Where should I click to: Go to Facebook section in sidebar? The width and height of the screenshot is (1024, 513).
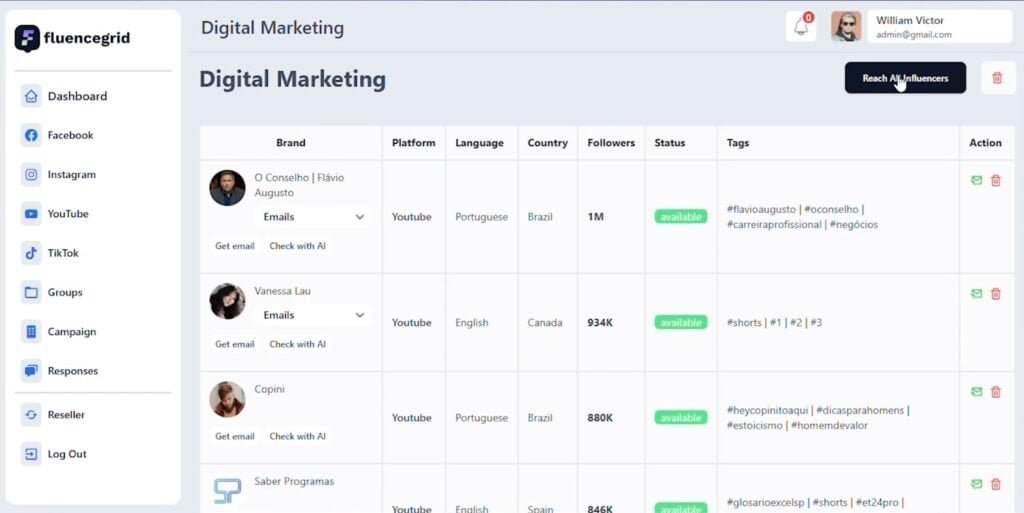tap(71, 135)
